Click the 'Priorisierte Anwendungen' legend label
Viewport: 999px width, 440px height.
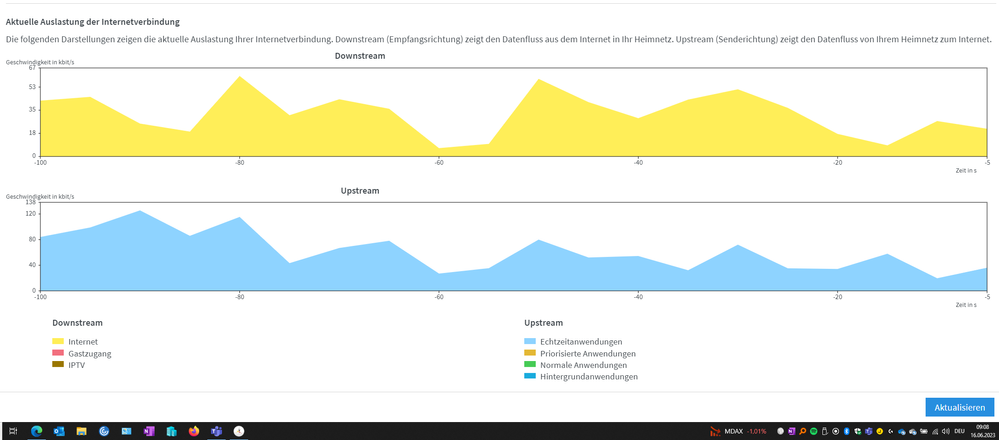tap(587, 353)
